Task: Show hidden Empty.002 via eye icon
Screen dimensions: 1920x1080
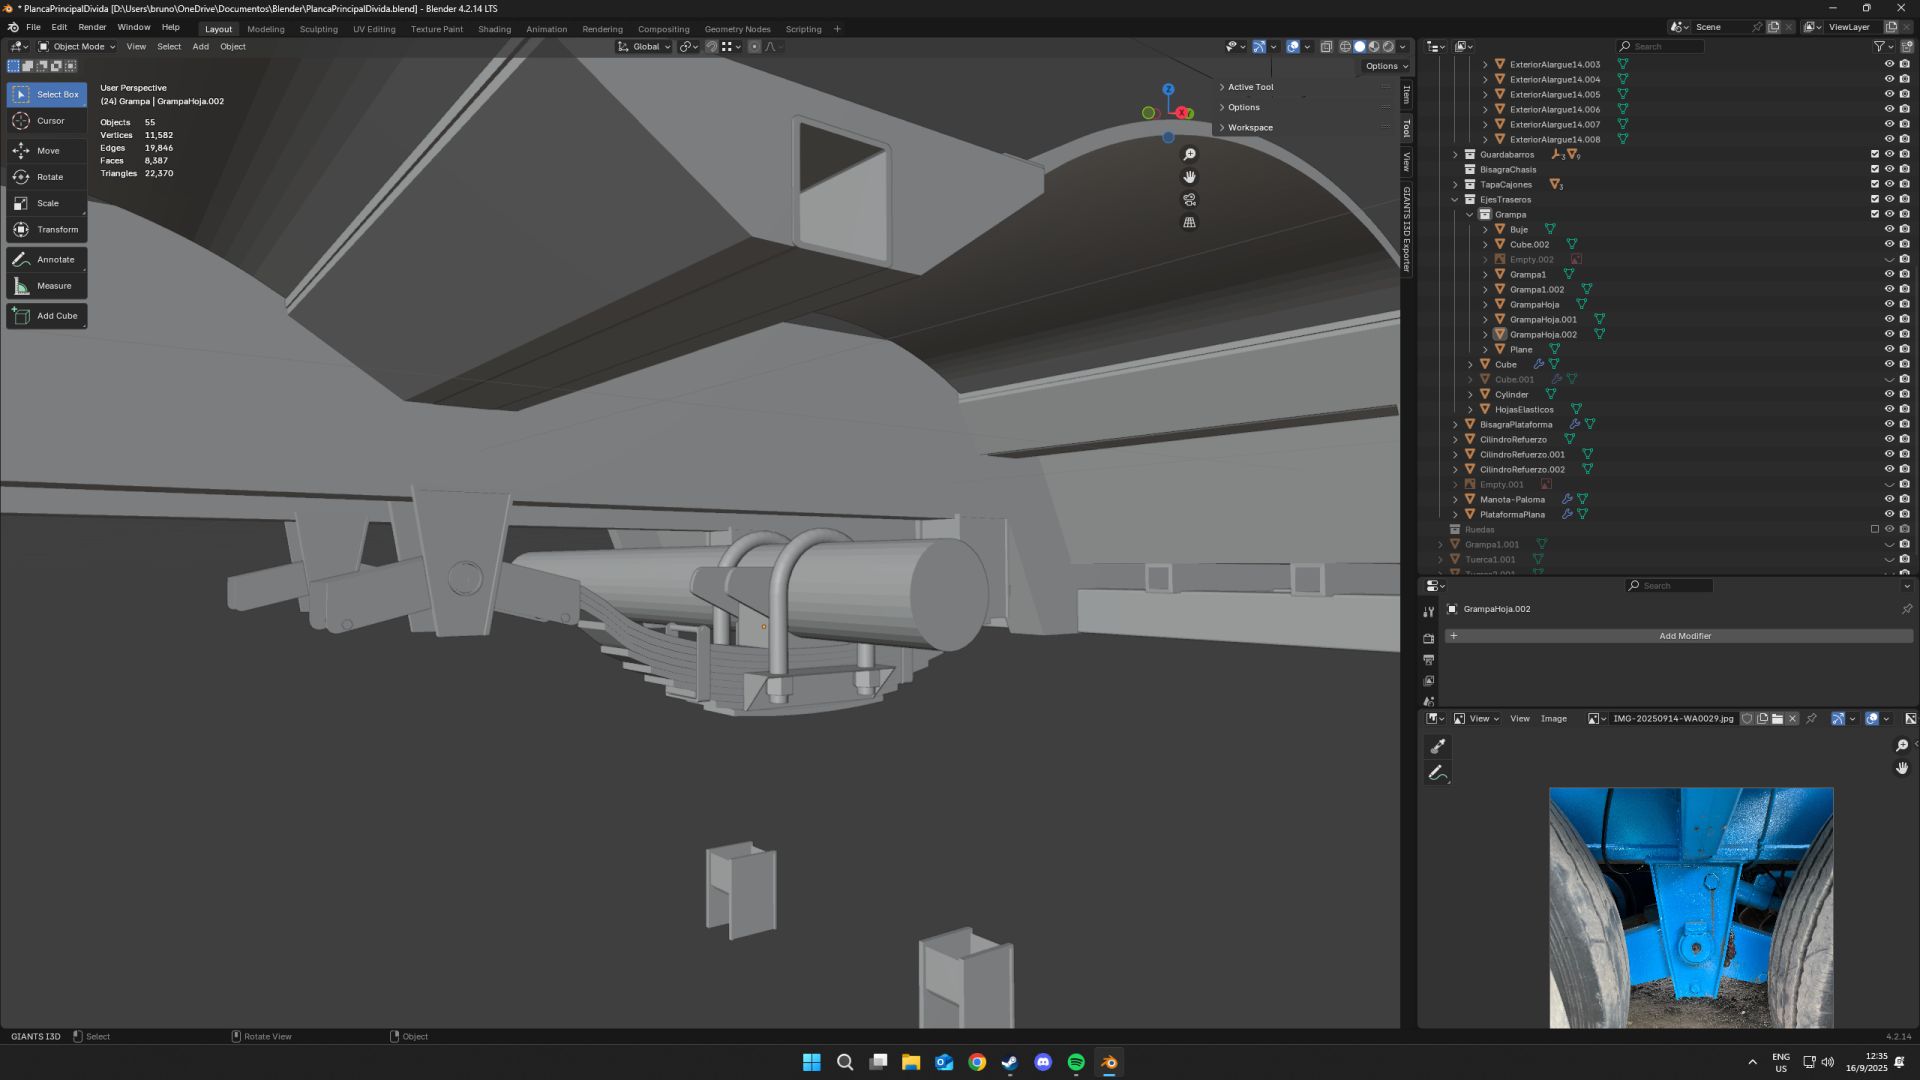Action: point(1890,259)
